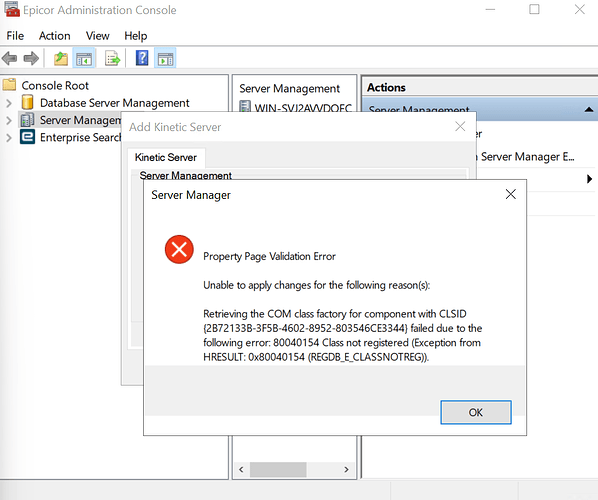This screenshot has height=500, width=598.
Task: Open the View menu
Action: coord(98,36)
